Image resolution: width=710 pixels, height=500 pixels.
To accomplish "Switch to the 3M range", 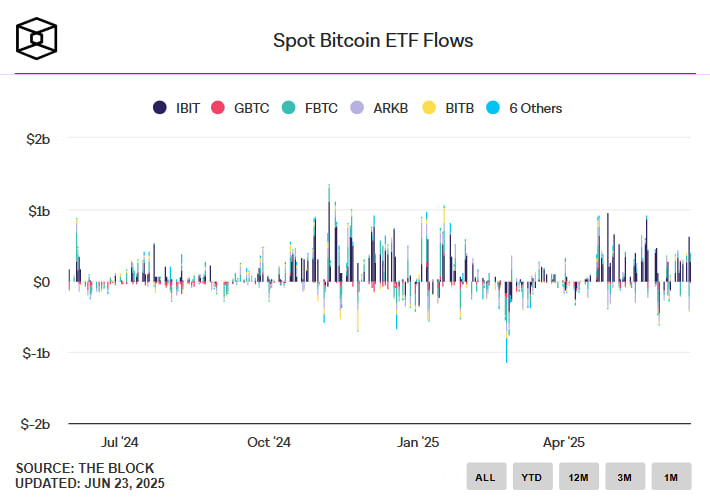I will (625, 476).
